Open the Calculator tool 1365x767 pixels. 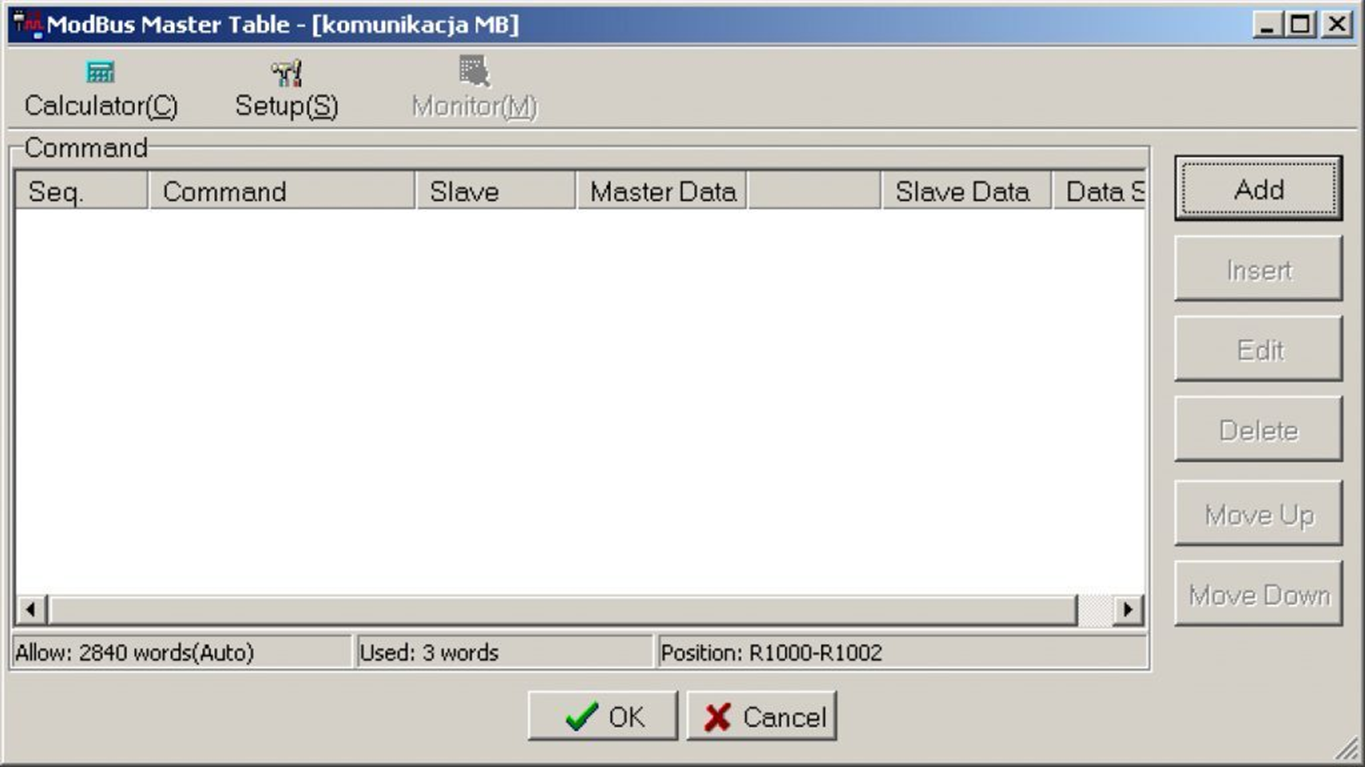coord(101,89)
